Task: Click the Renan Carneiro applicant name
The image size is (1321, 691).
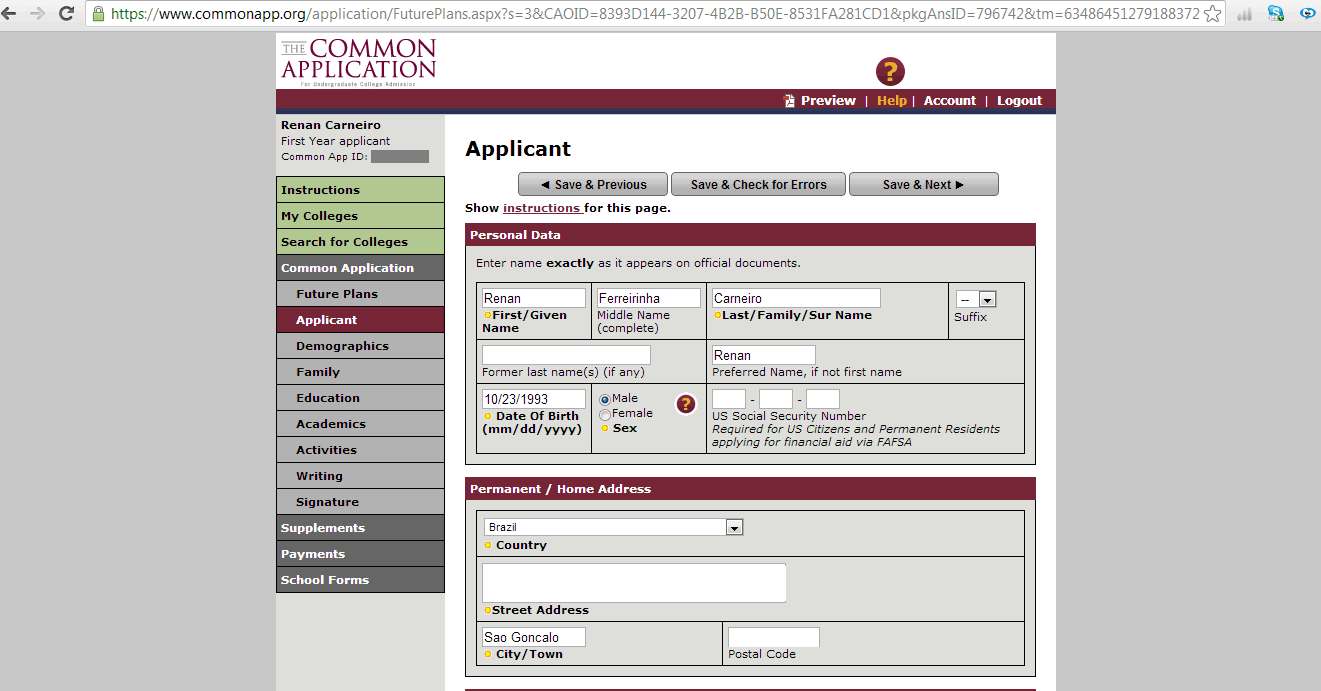Action: (x=331, y=125)
